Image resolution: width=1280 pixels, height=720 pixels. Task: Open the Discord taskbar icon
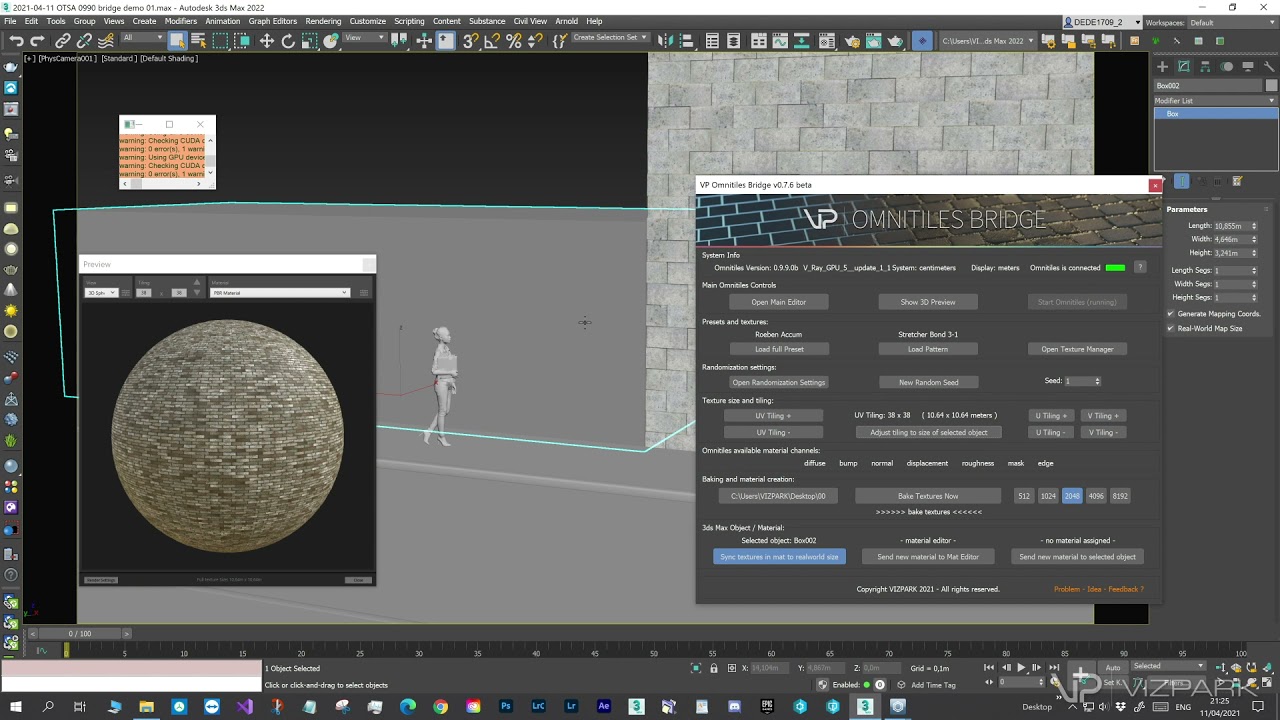pos(735,706)
